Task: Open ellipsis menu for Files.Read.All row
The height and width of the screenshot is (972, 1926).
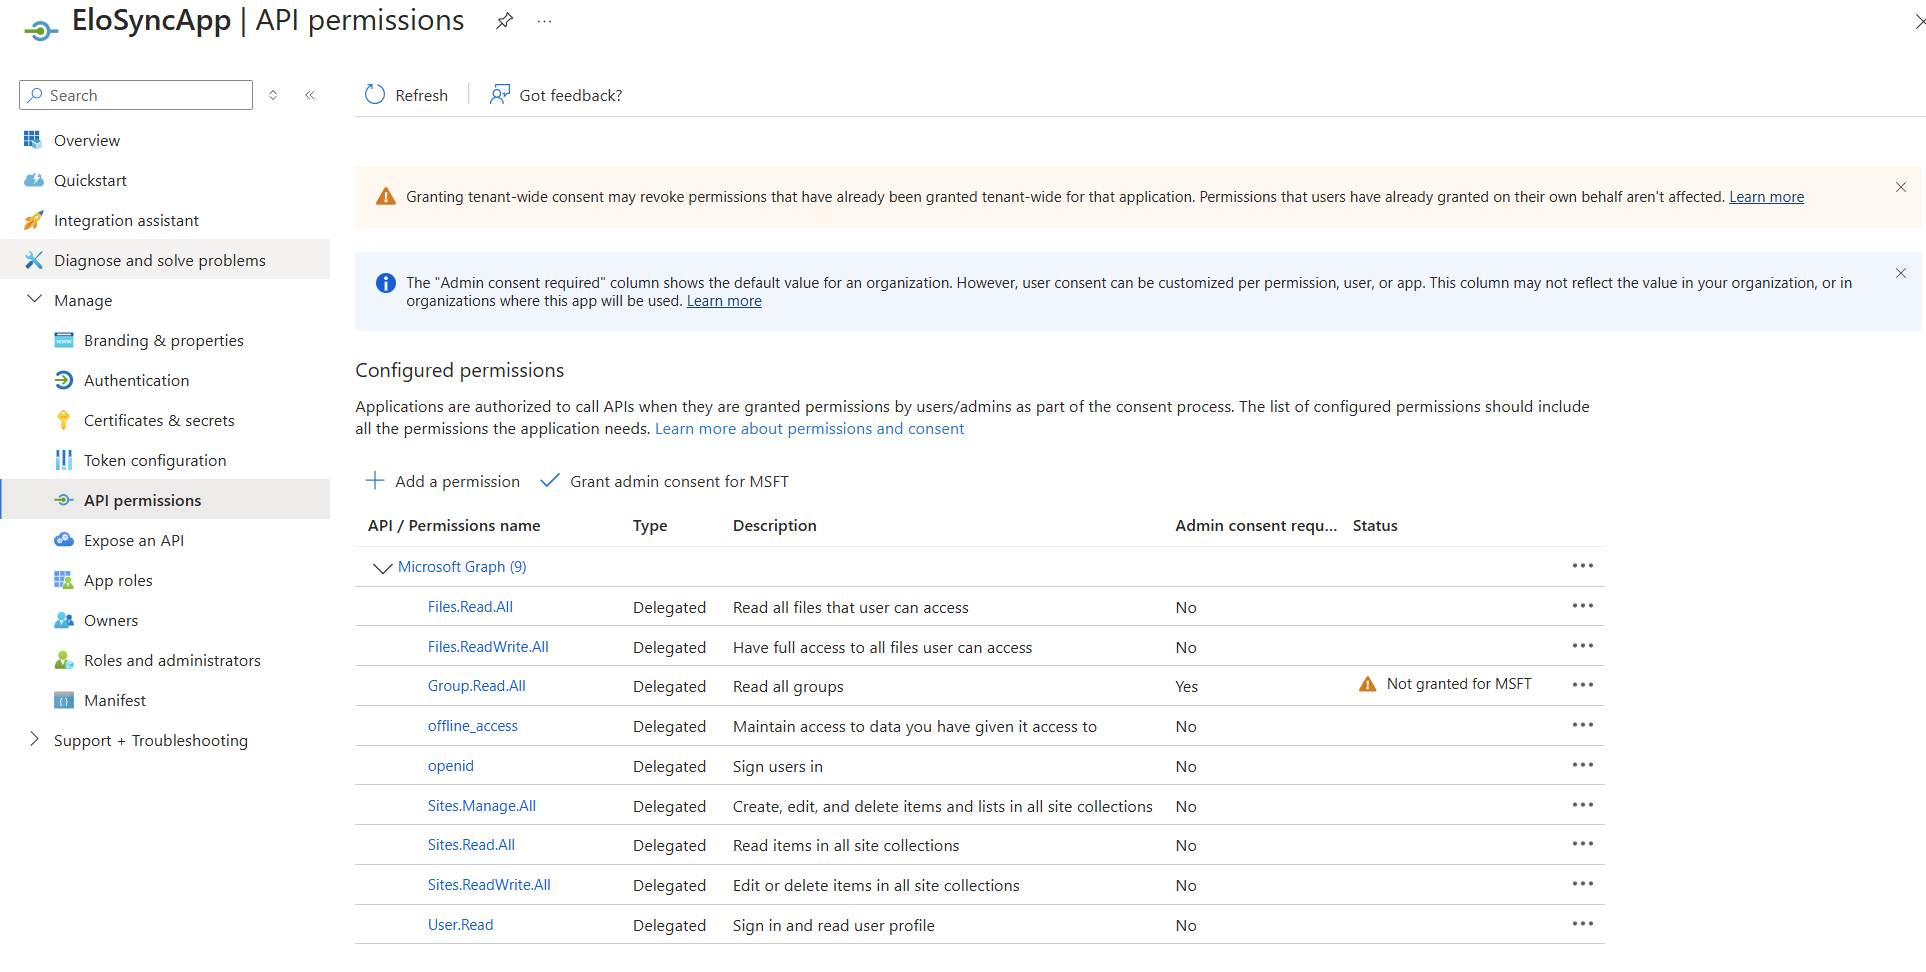Action: [x=1582, y=606]
